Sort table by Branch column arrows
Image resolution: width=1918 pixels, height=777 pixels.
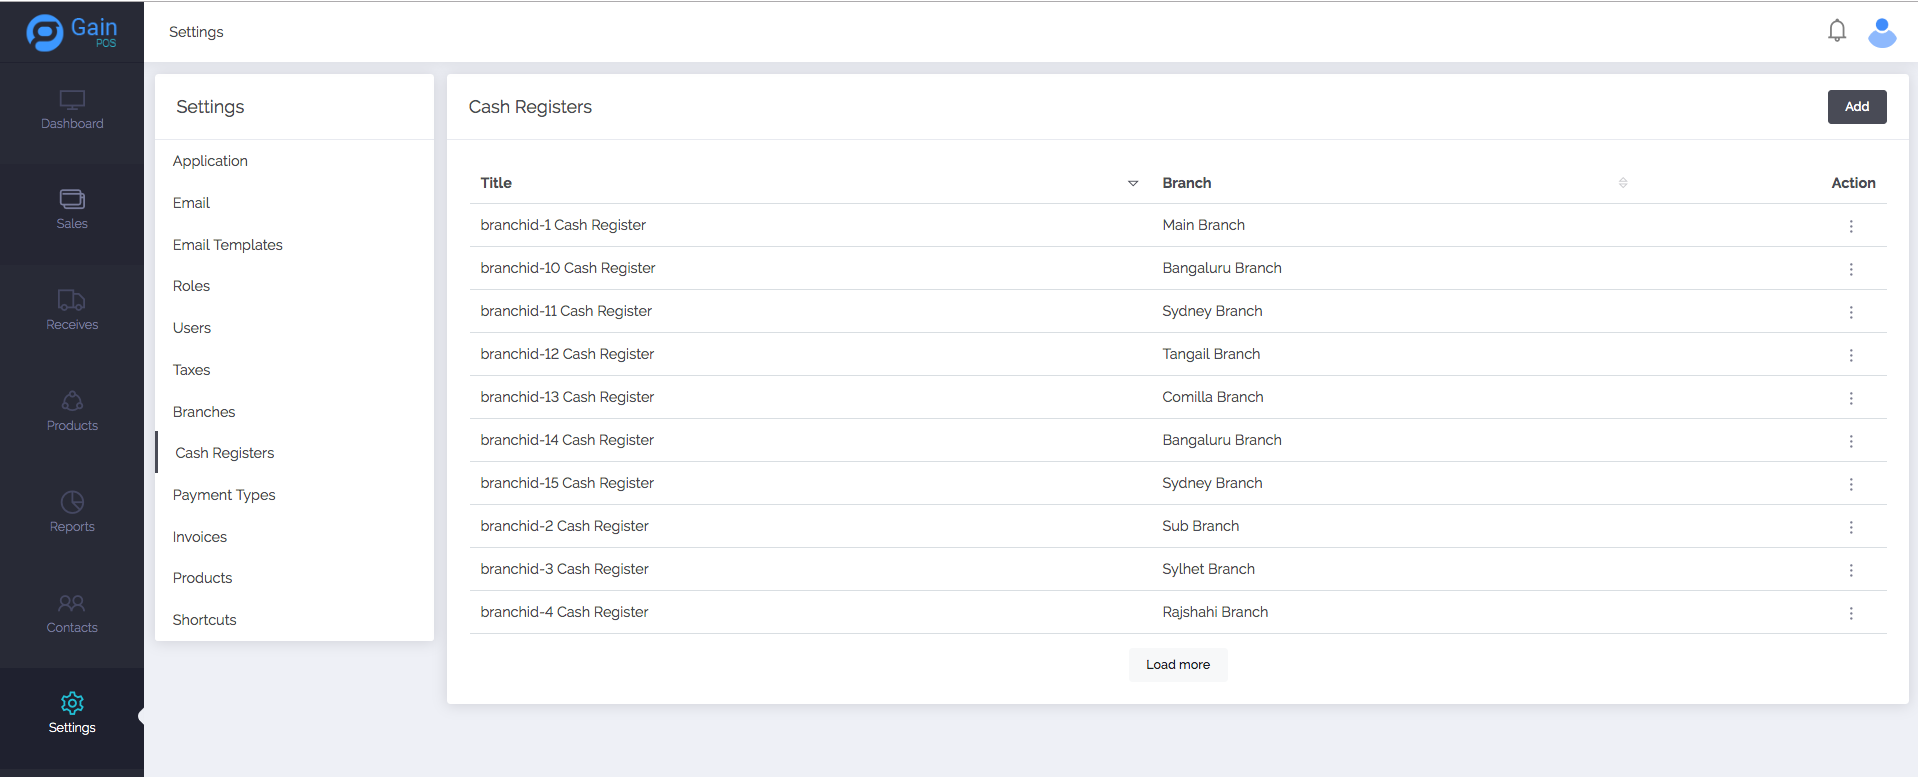1622,183
